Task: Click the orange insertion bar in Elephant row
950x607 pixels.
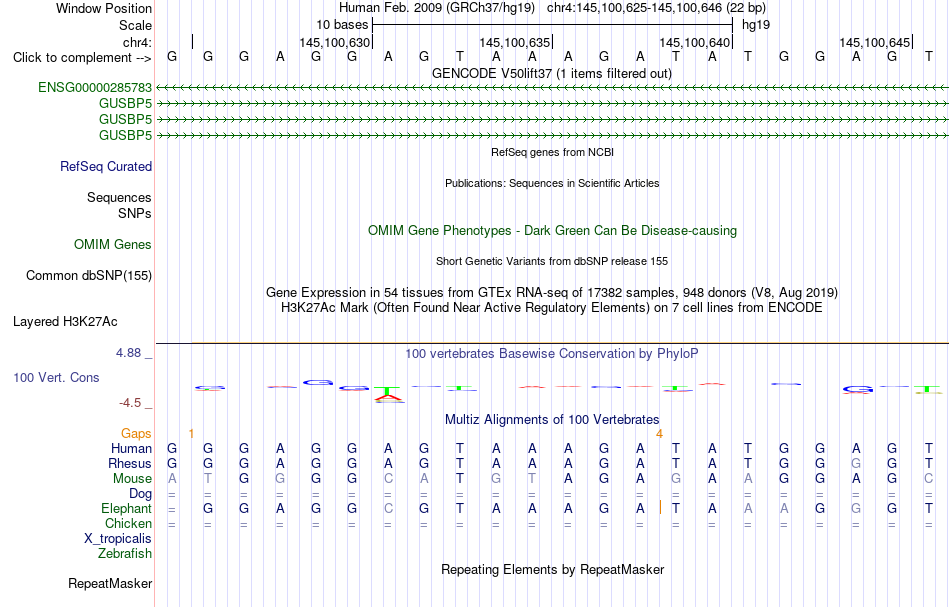Action: click(x=660, y=508)
